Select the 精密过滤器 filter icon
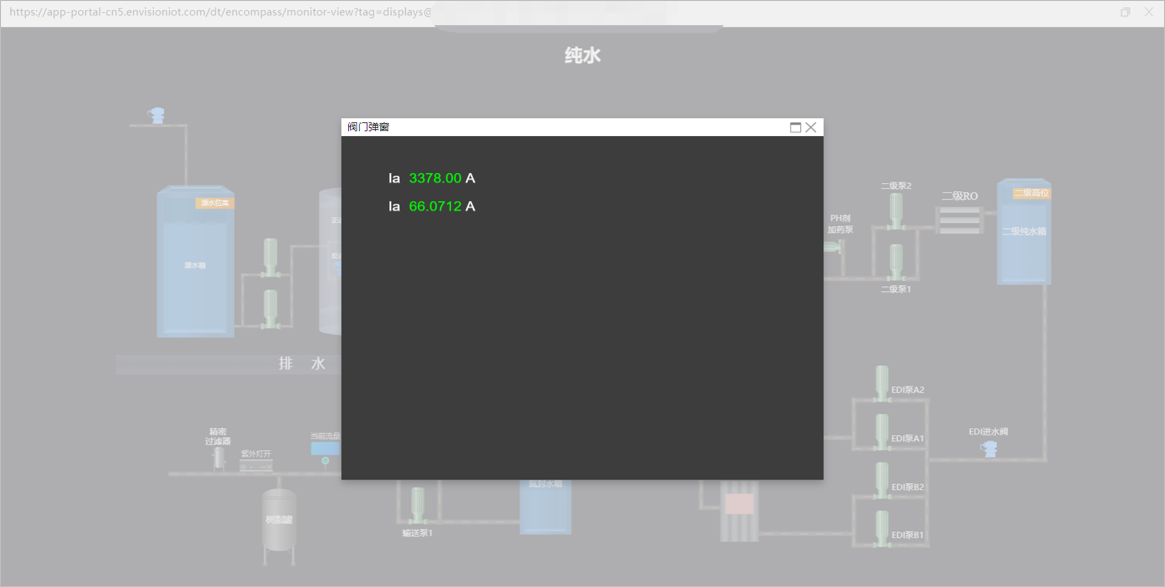Viewport: 1165px width, 587px height. pyautogui.click(x=219, y=458)
